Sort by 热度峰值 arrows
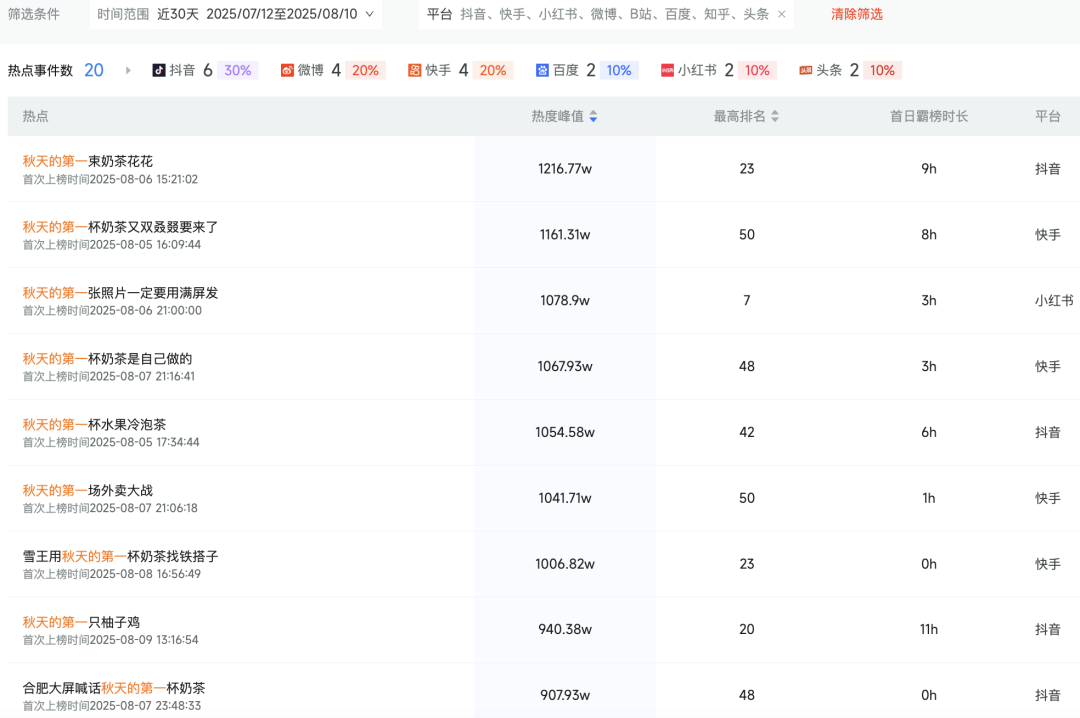 pyautogui.click(x=593, y=116)
